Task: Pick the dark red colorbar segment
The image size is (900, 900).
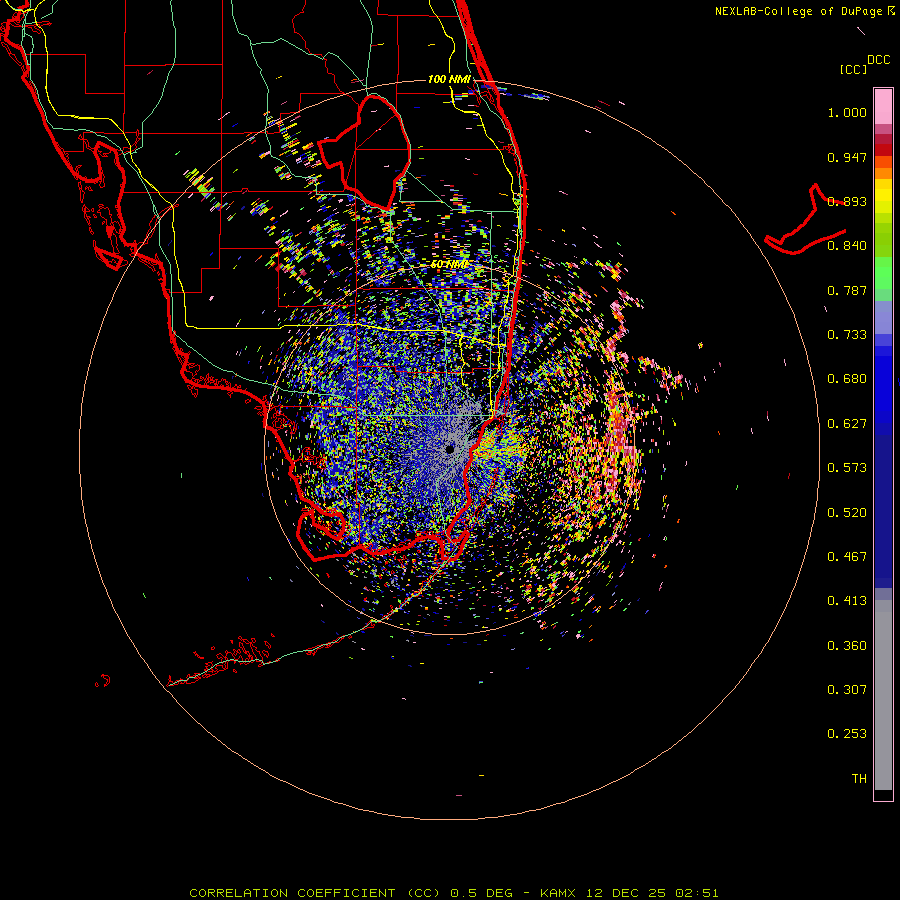Action: [883, 150]
